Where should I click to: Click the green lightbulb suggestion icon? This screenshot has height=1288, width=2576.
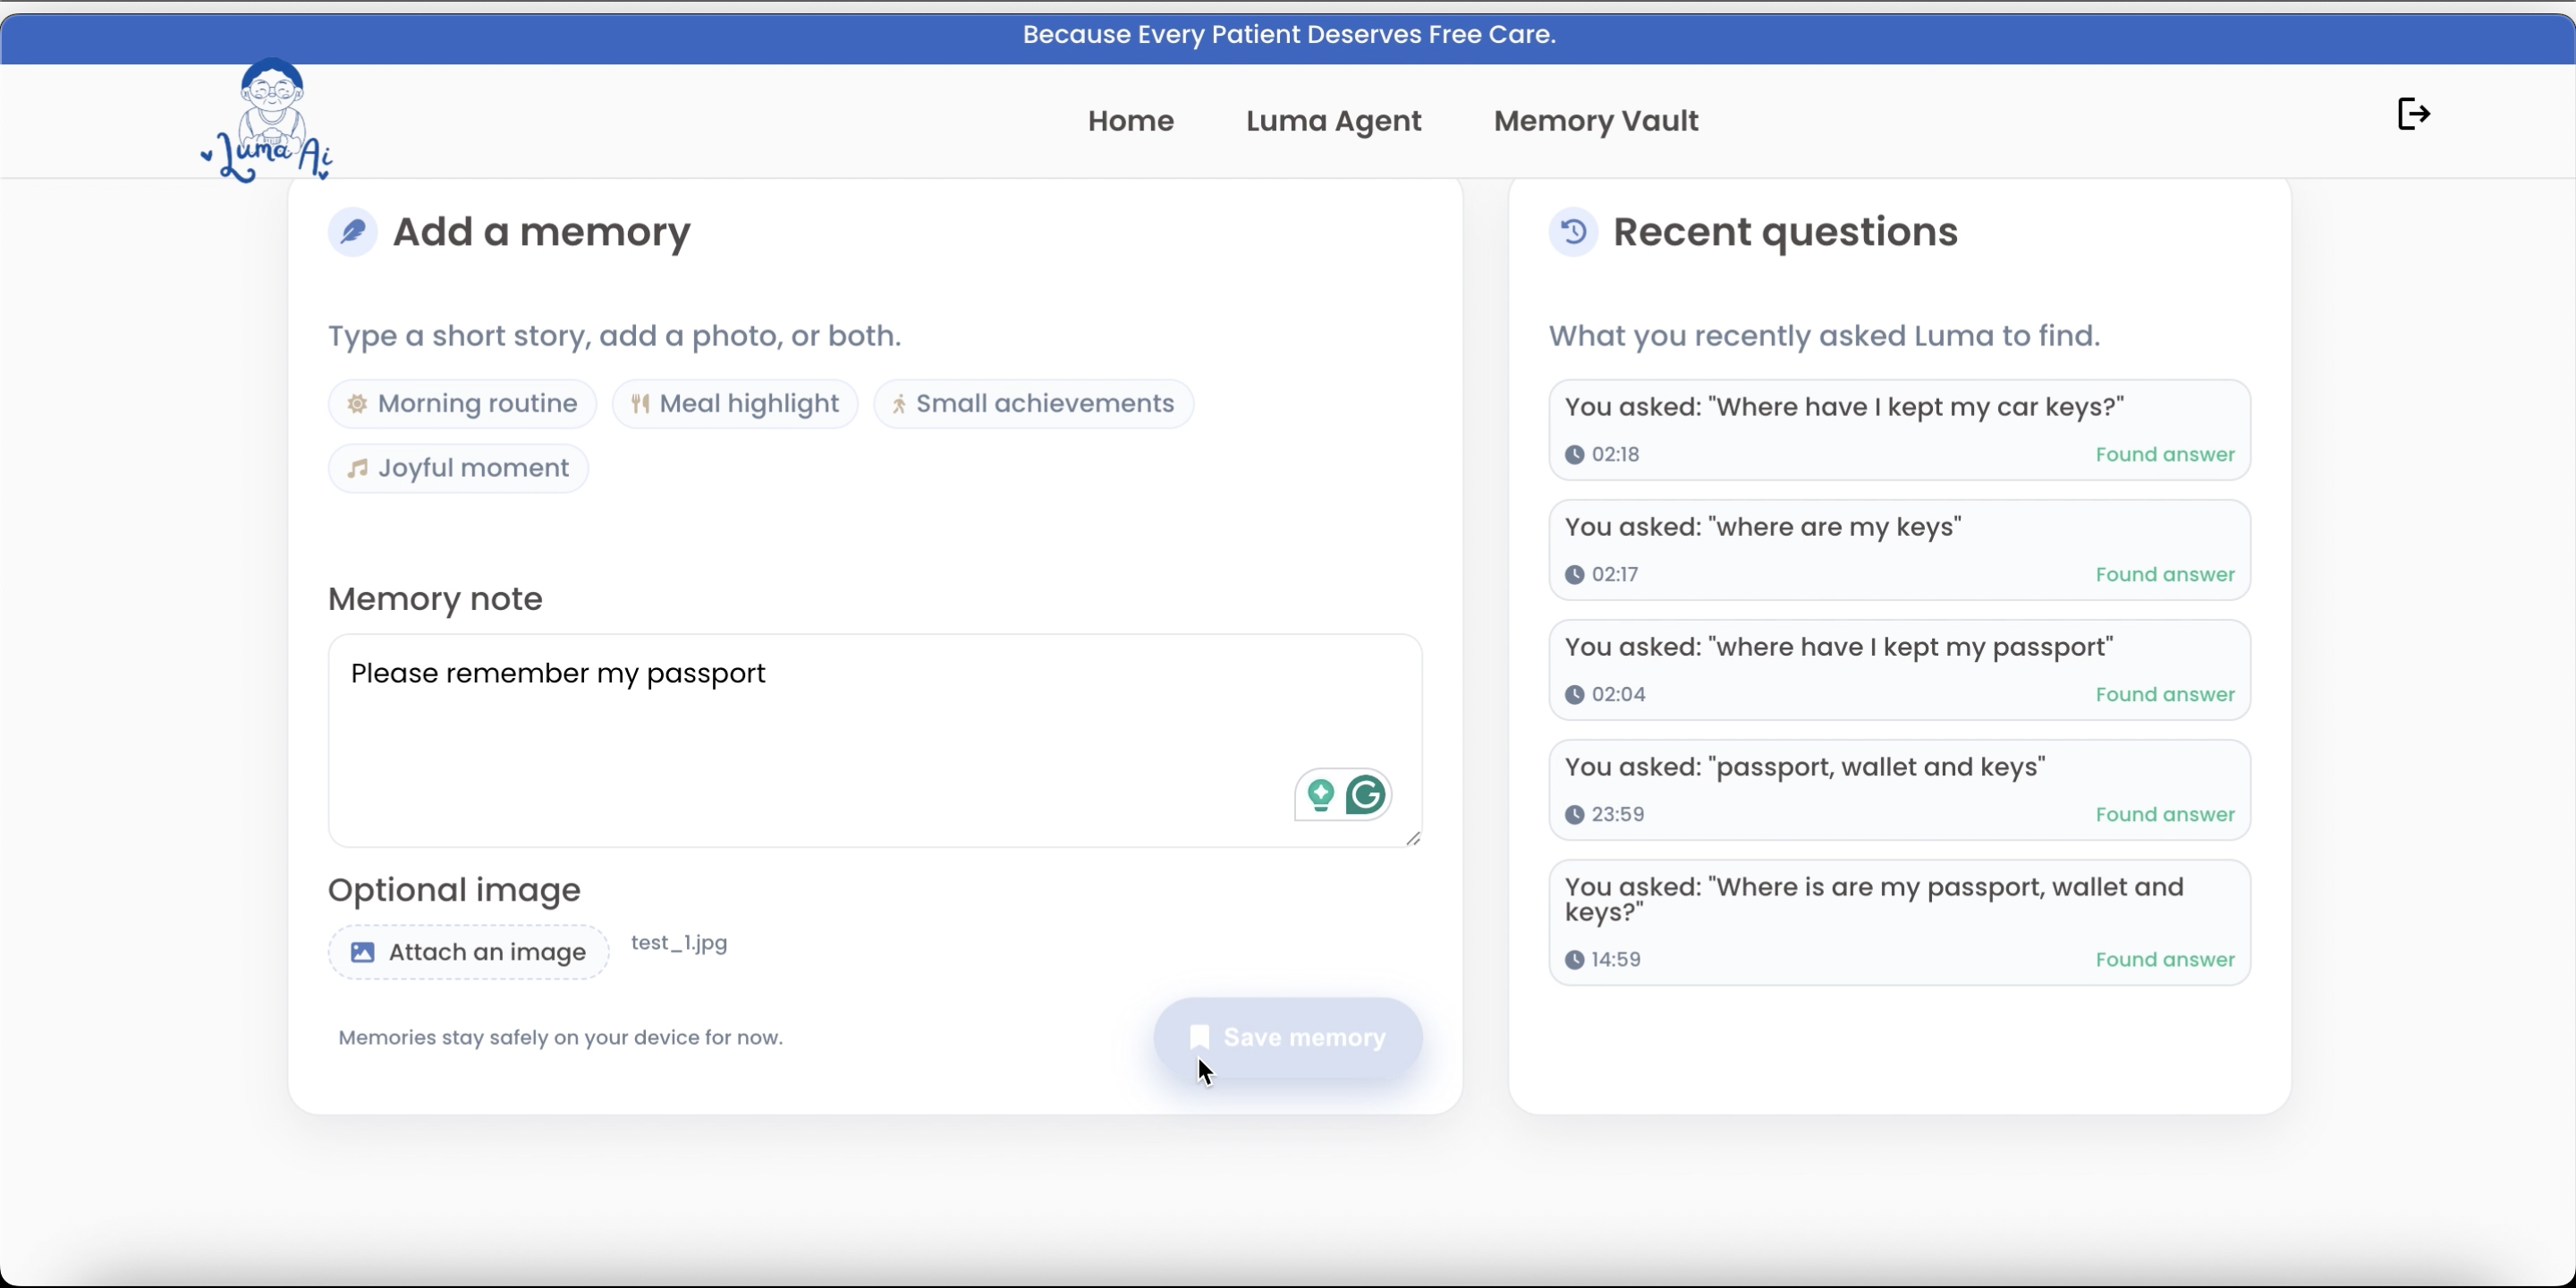[x=1320, y=795]
